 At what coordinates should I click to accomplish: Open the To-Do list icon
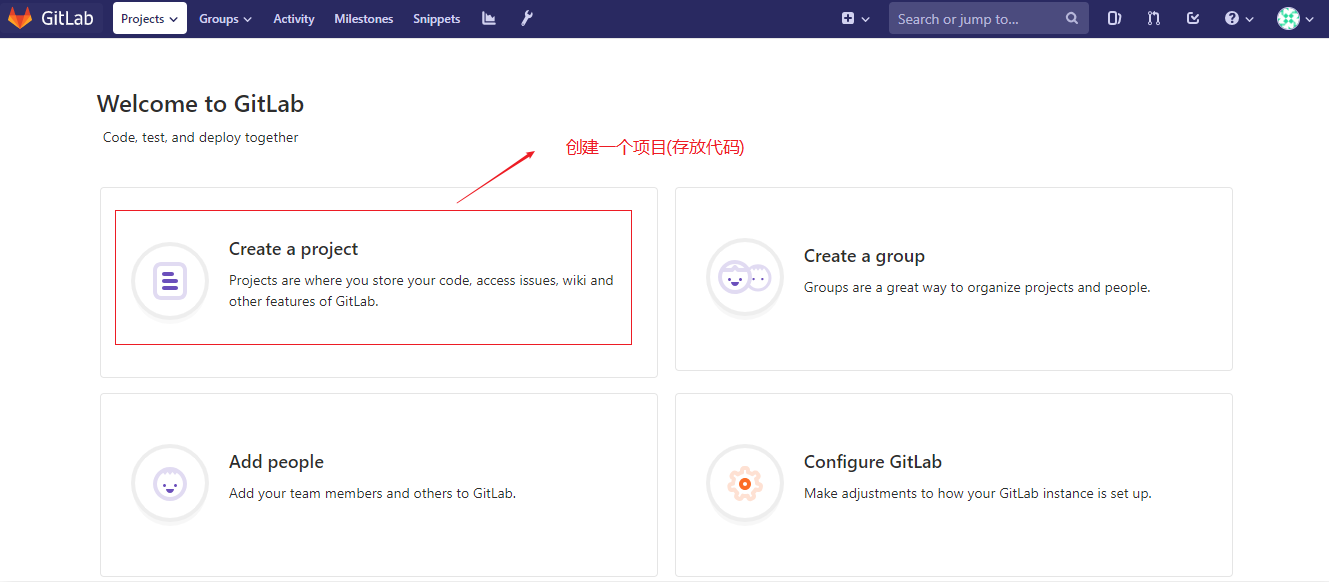coord(1193,18)
